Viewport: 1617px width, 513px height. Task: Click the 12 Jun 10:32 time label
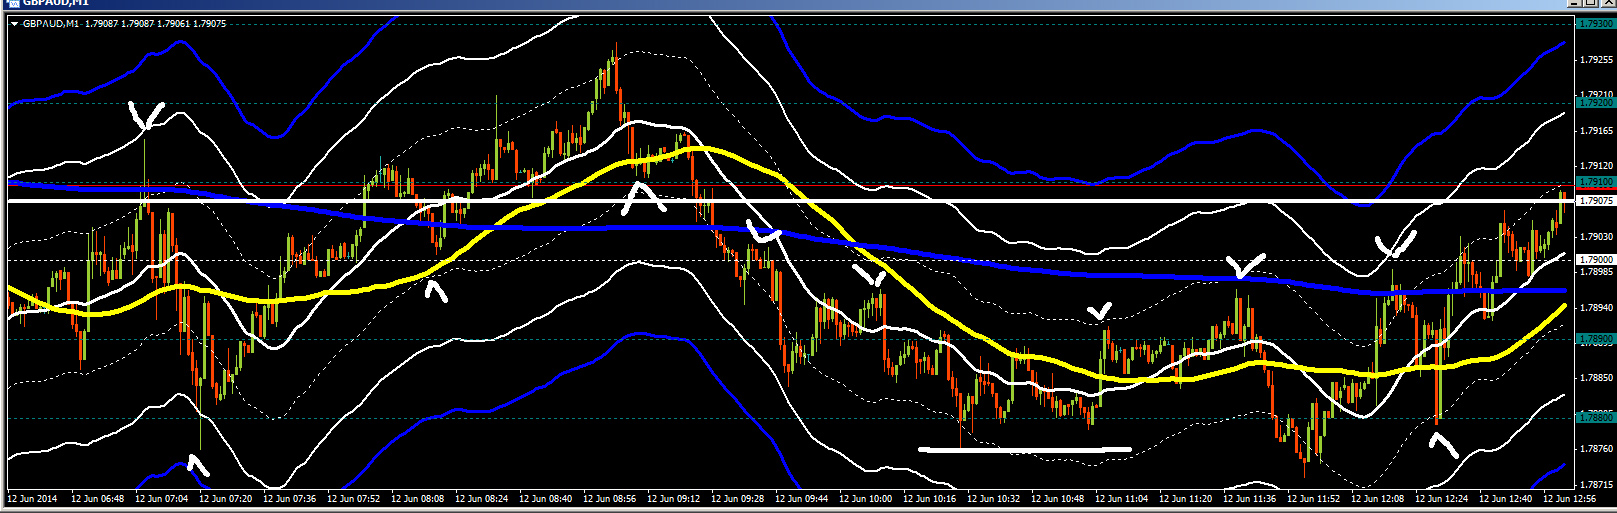tap(994, 498)
